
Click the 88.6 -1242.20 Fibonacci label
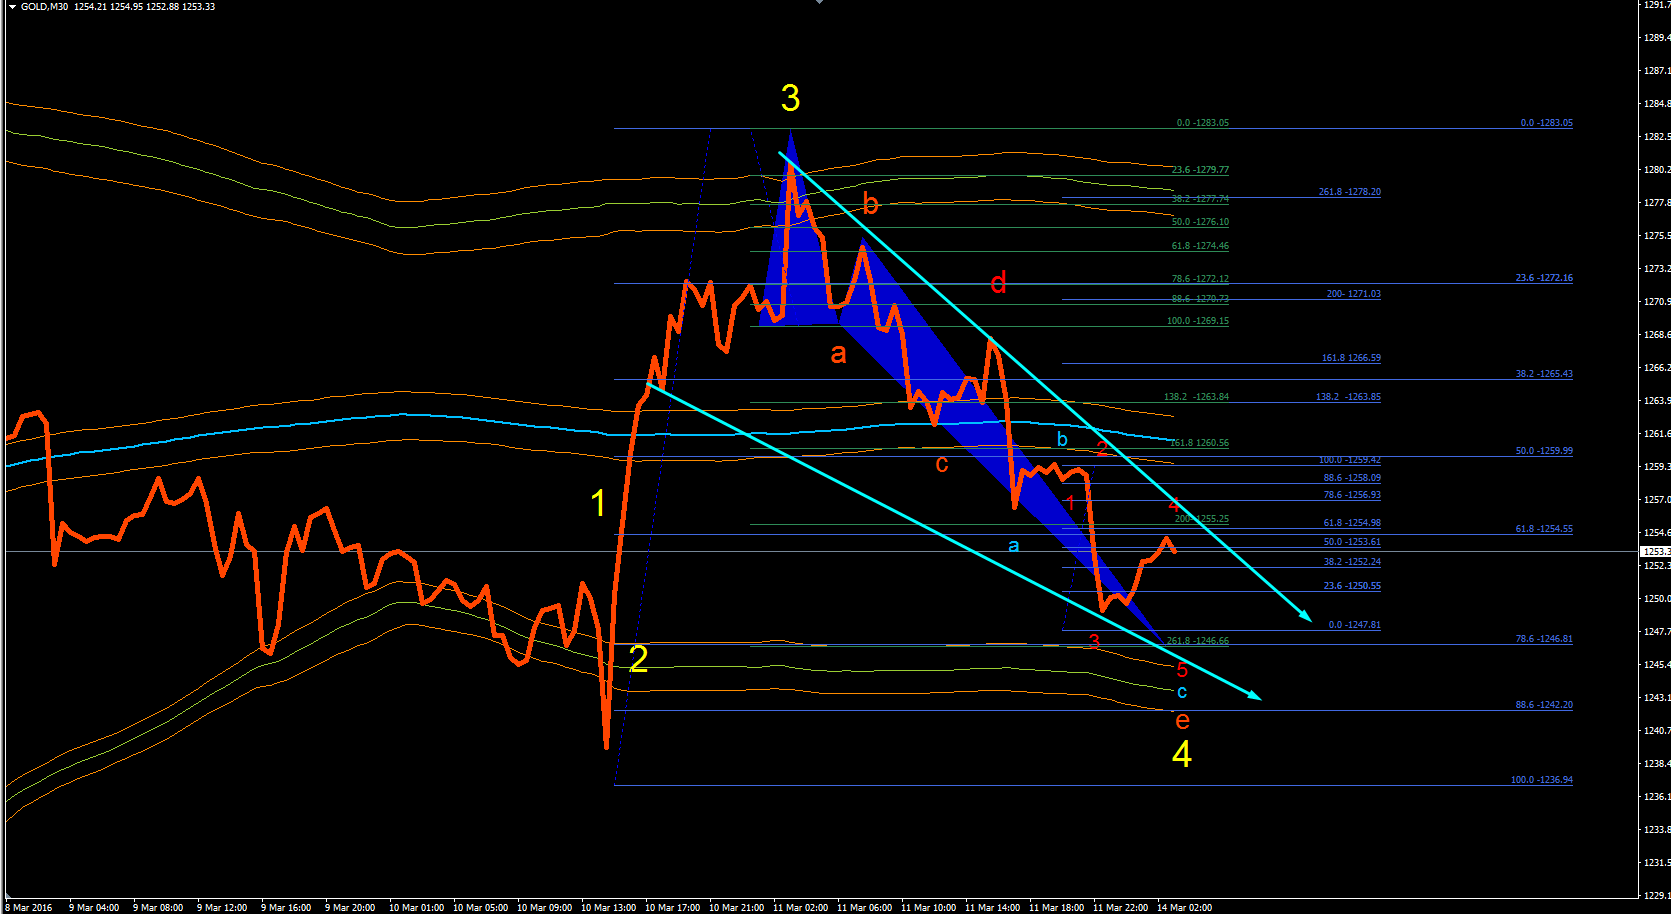(x=1544, y=705)
